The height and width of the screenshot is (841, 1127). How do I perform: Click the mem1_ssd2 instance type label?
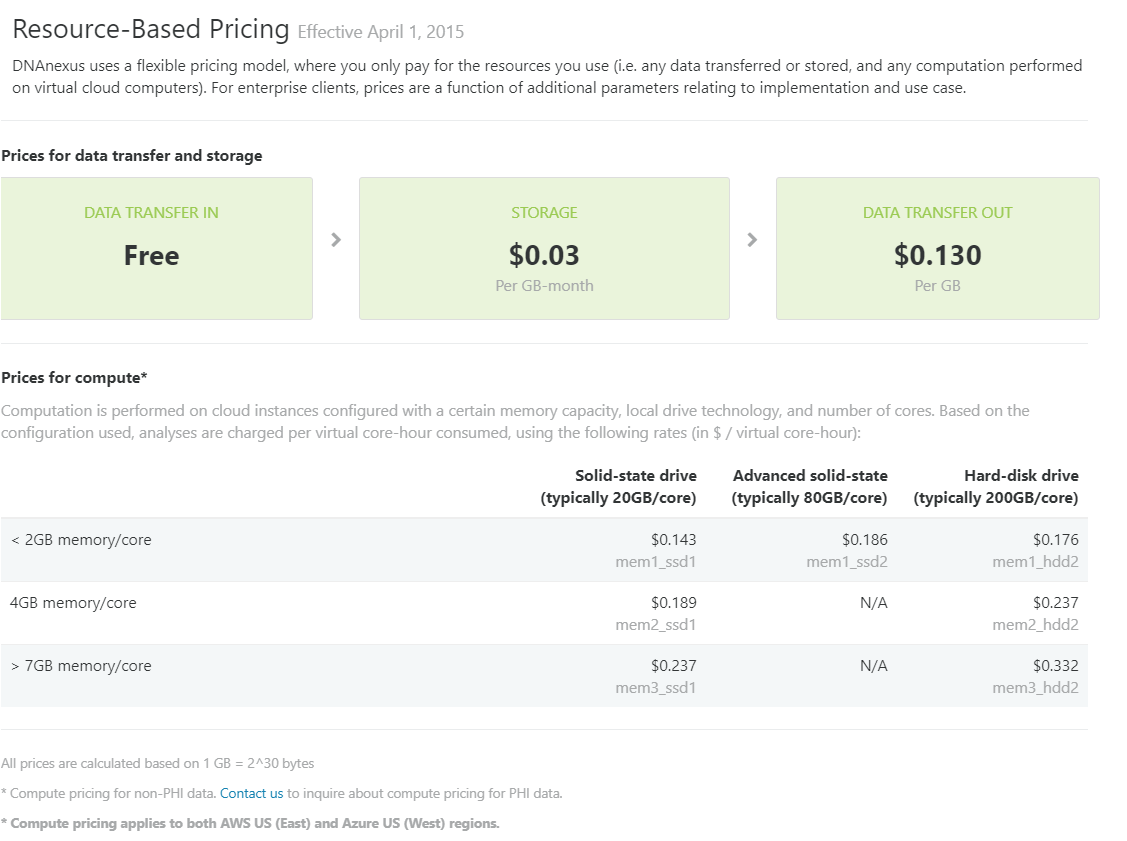pos(846,562)
